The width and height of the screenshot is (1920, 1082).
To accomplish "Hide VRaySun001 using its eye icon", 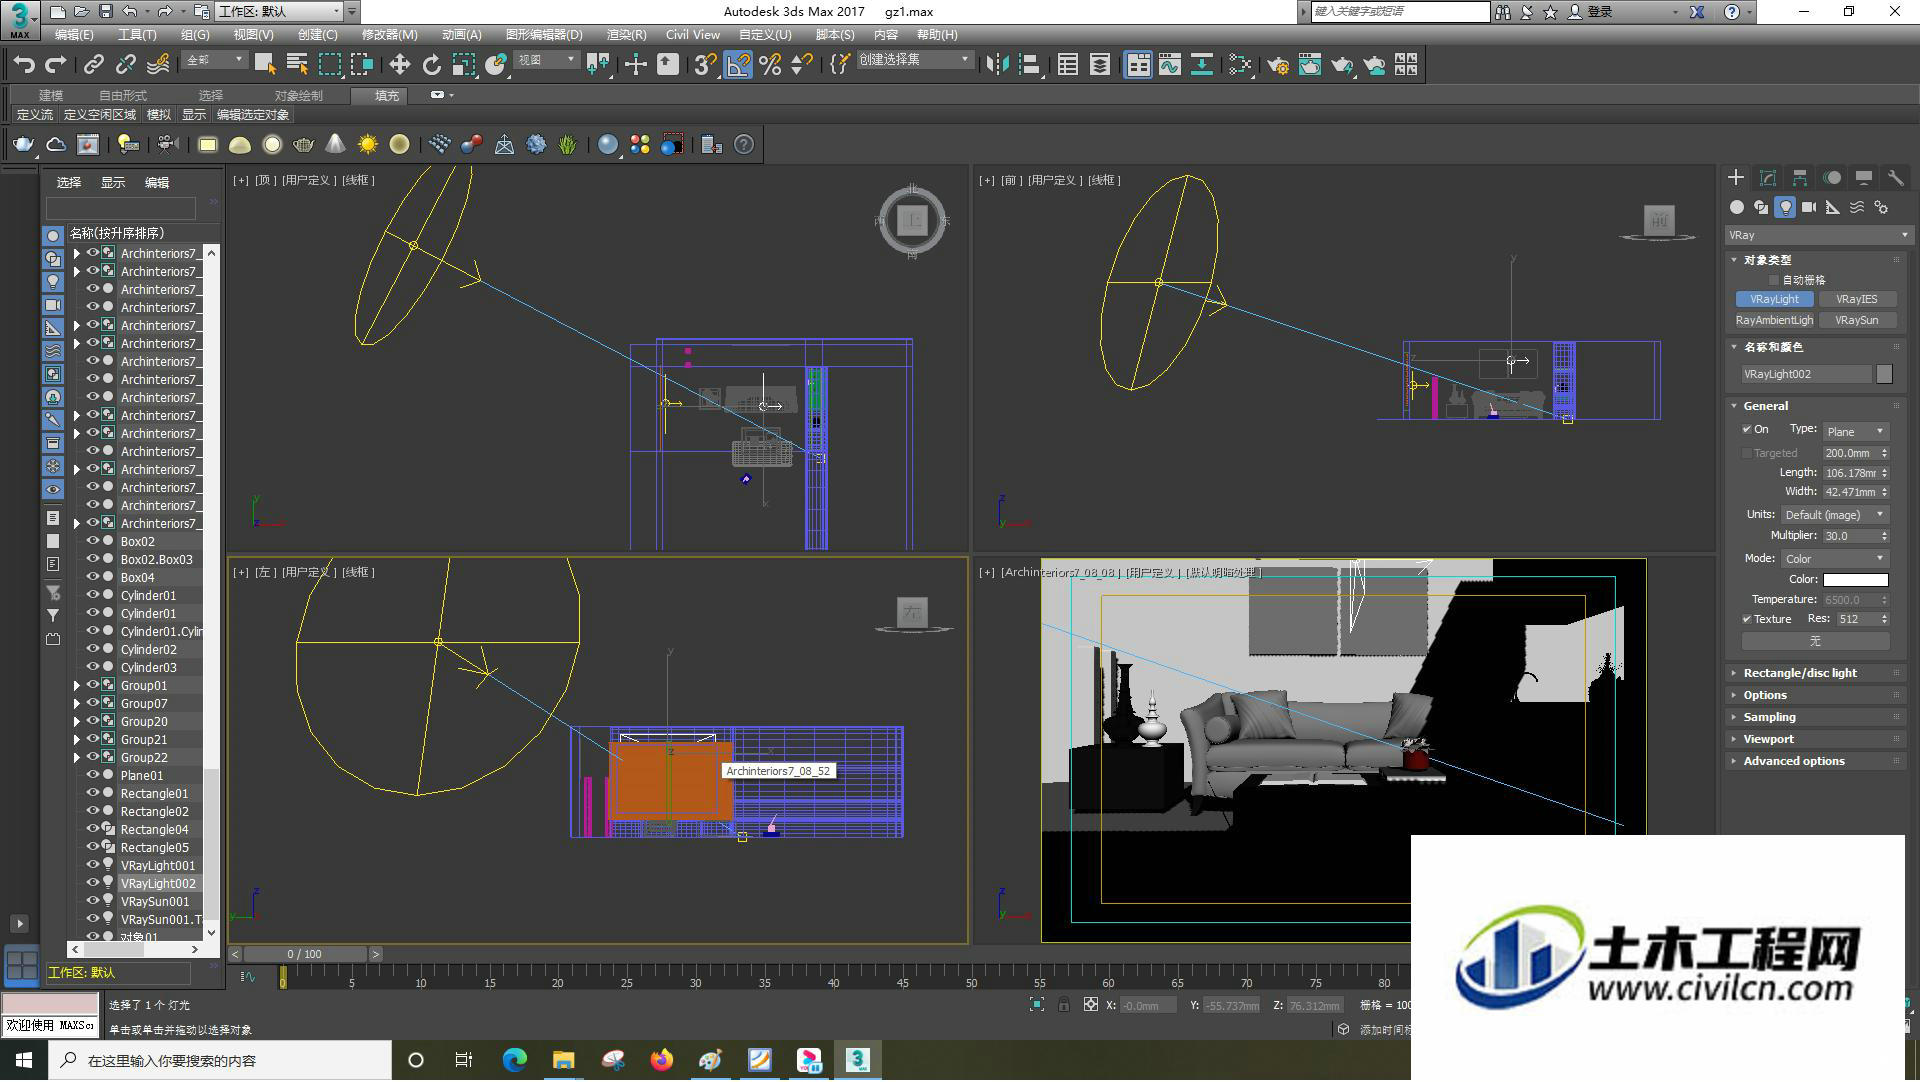I will pos(93,901).
